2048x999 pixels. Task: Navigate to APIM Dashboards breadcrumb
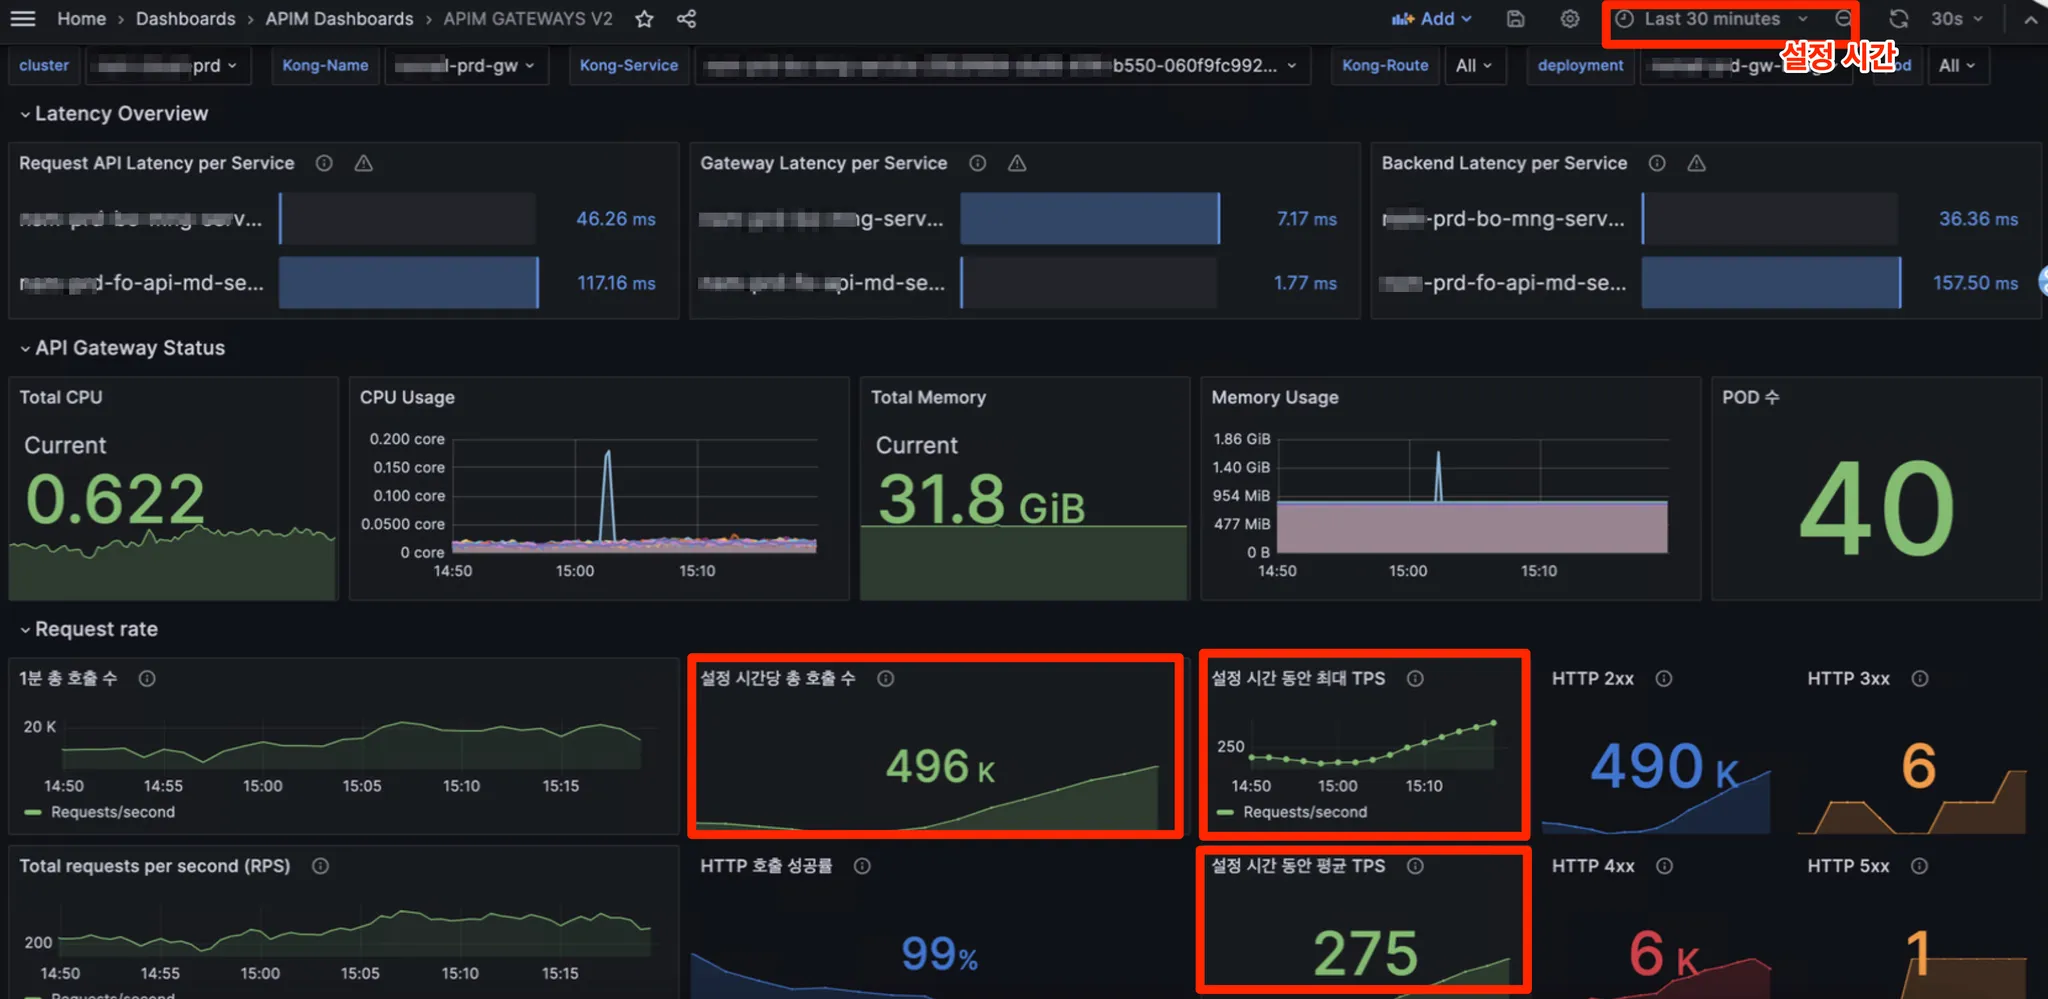coord(339,19)
